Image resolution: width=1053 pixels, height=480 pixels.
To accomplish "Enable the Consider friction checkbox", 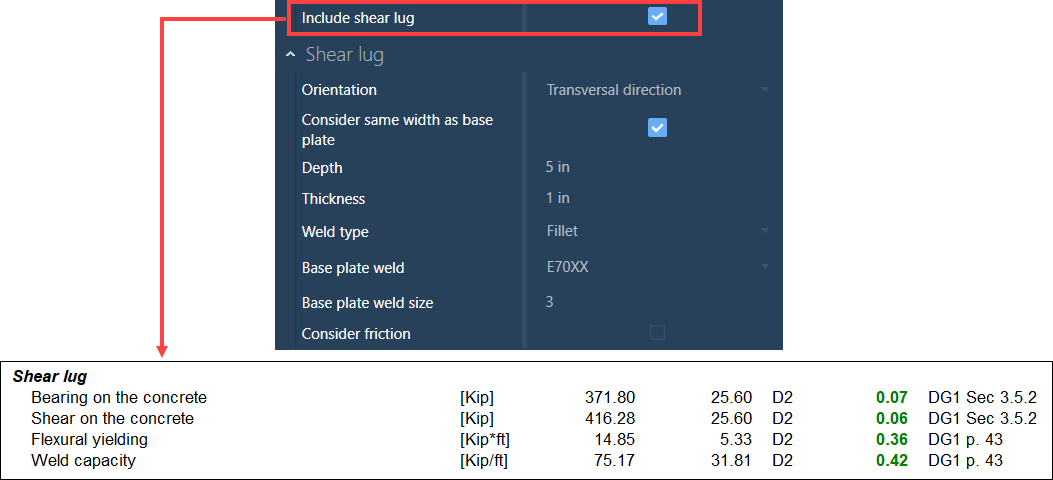I will (657, 333).
